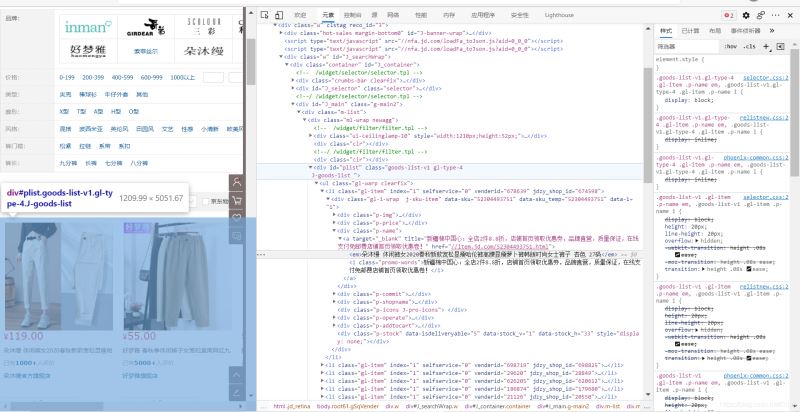
Task: Toggle the :hov element state button
Action: (x=730, y=46)
